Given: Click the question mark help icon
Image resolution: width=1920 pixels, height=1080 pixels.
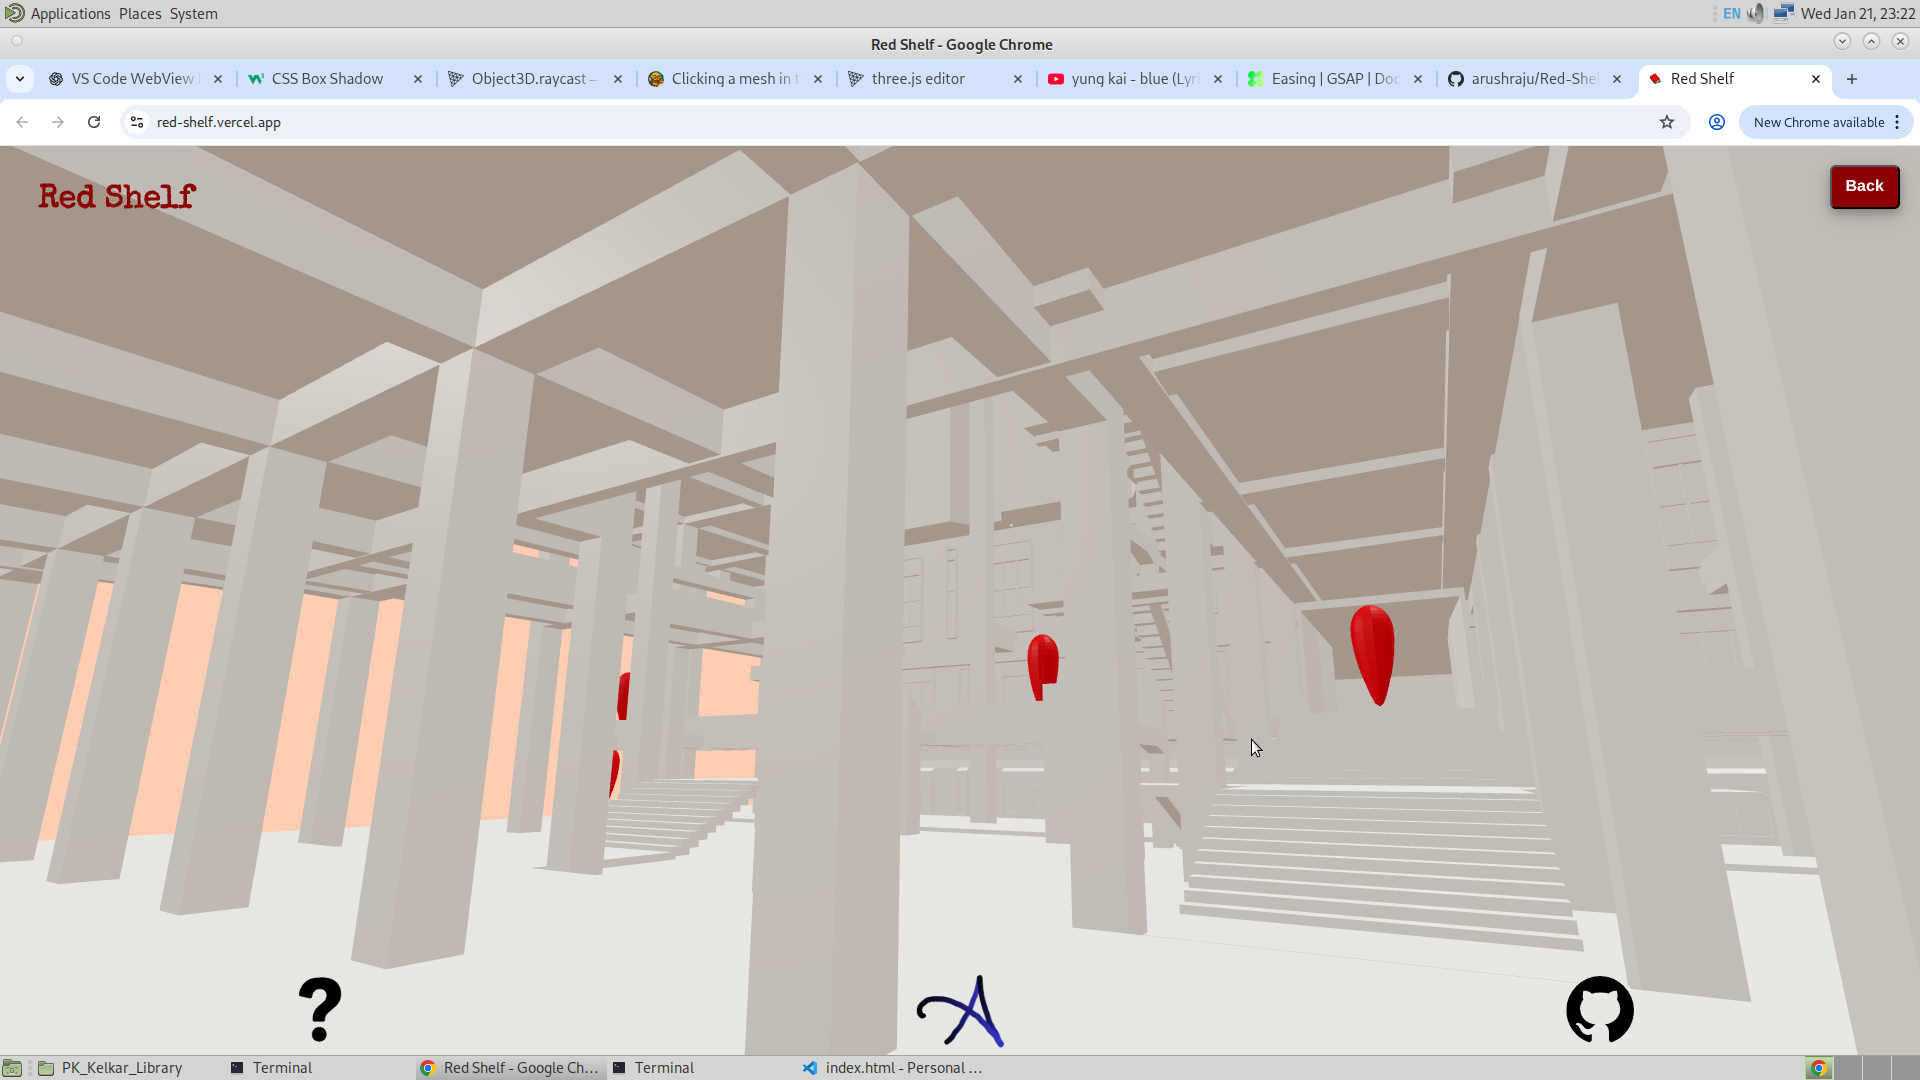Looking at the screenshot, I should point(320,1009).
